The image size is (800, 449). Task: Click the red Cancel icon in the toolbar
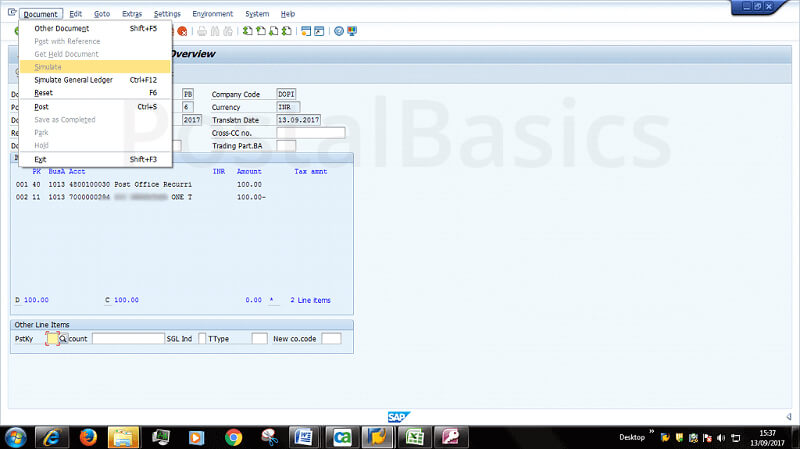[182, 31]
